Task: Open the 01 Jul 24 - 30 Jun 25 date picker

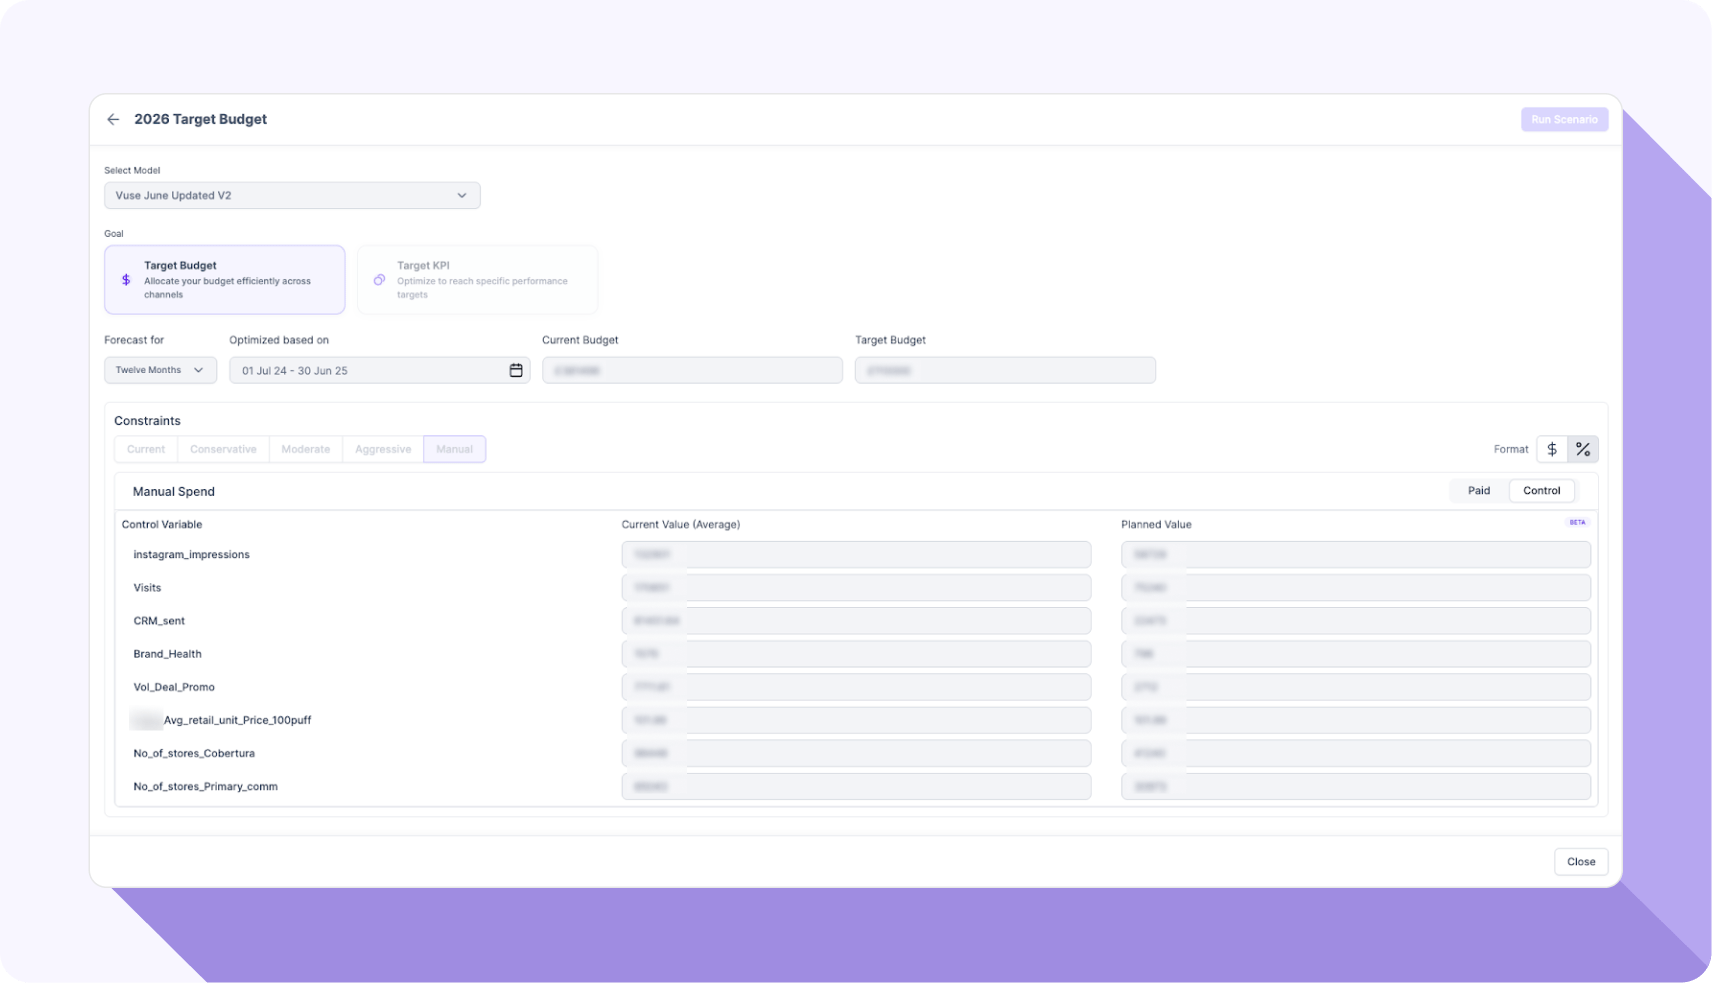Action: click(x=380, y=370)
